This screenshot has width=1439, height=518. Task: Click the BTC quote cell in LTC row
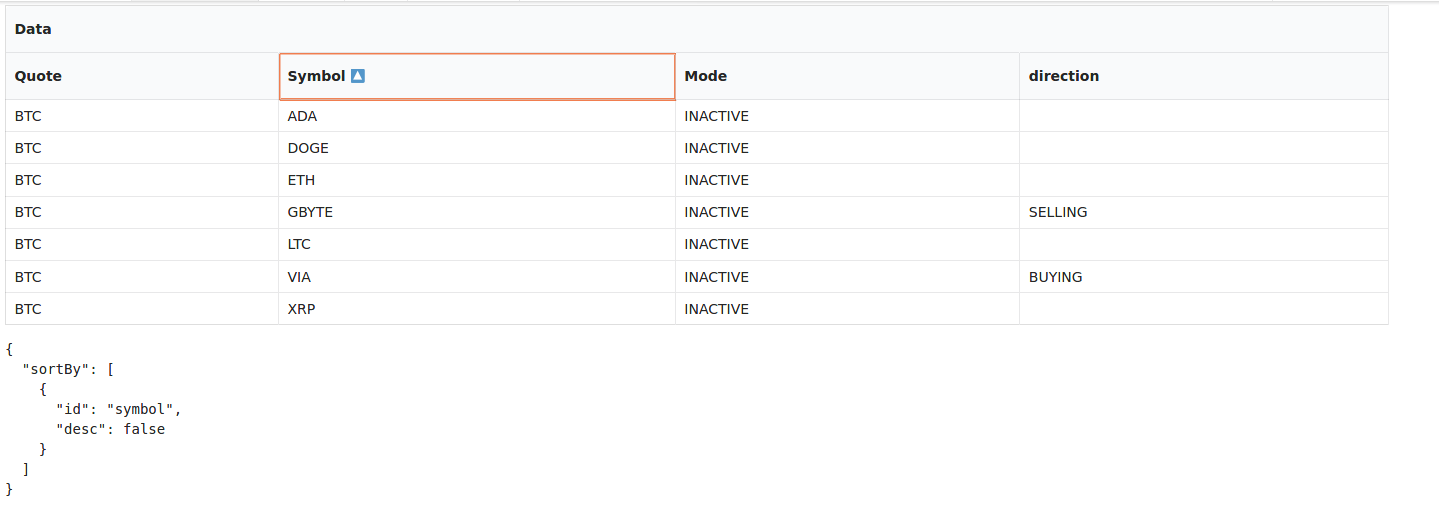tap(142, 244)
